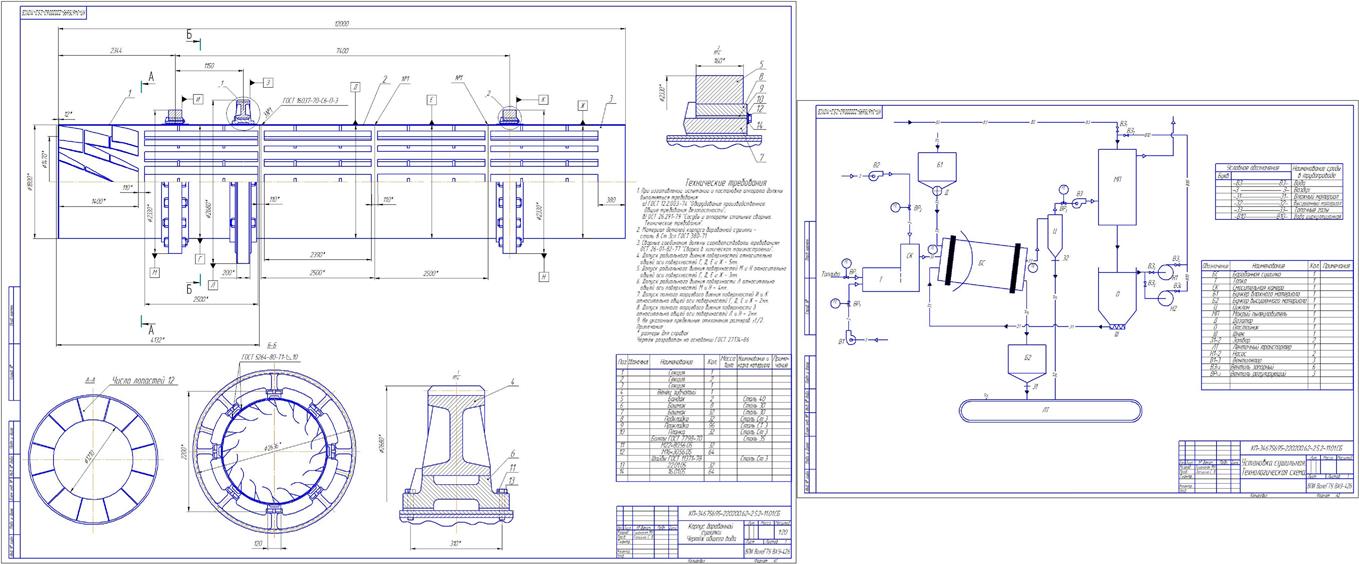Select the ЛТ conveyor label
Image resolution: width=1359 pixels, height=564 pixels.
(x=1045, y=408)
